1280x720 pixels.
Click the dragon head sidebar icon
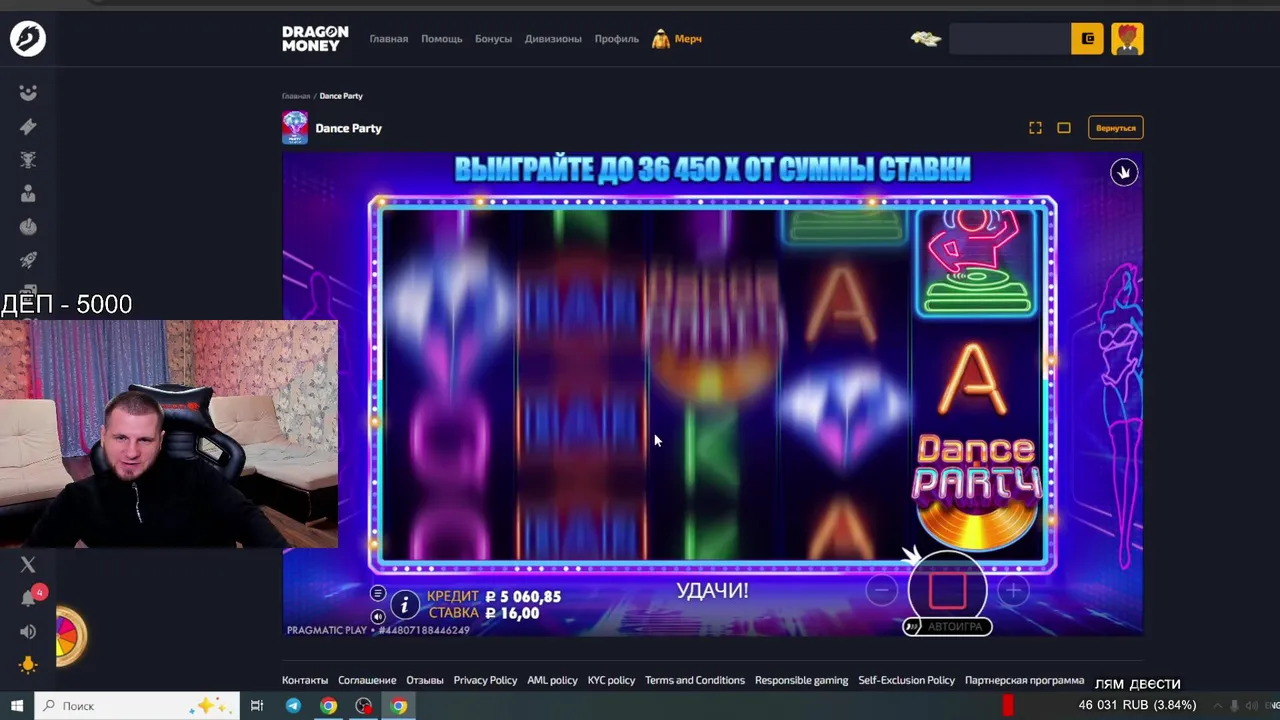tap(28, 160)
